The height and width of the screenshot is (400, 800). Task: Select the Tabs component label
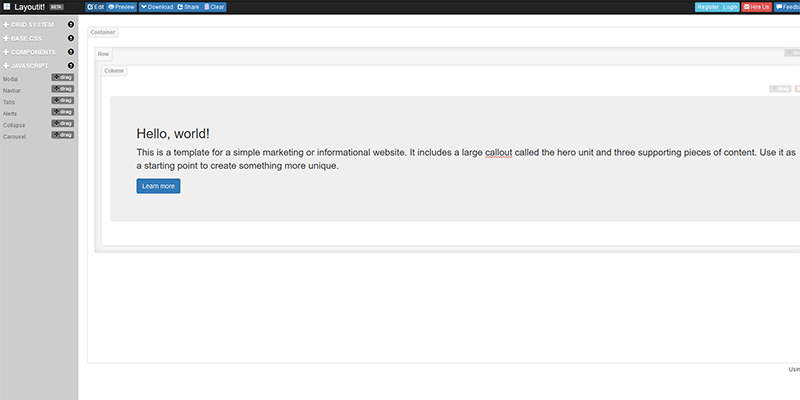point(9,103)
